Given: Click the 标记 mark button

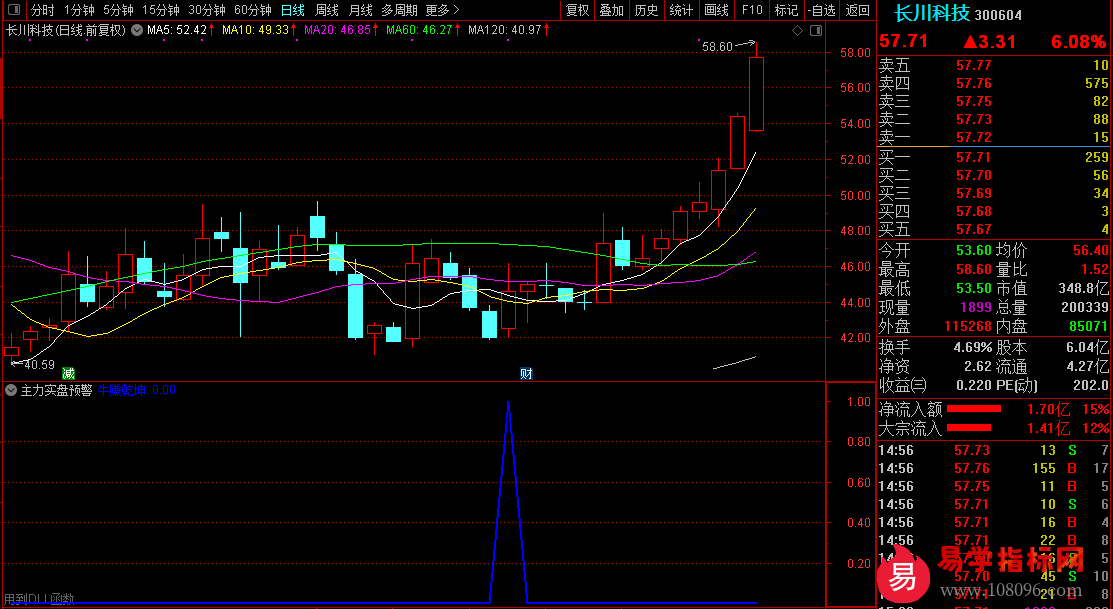Looking at the screenshot, I should click(786, 10).
